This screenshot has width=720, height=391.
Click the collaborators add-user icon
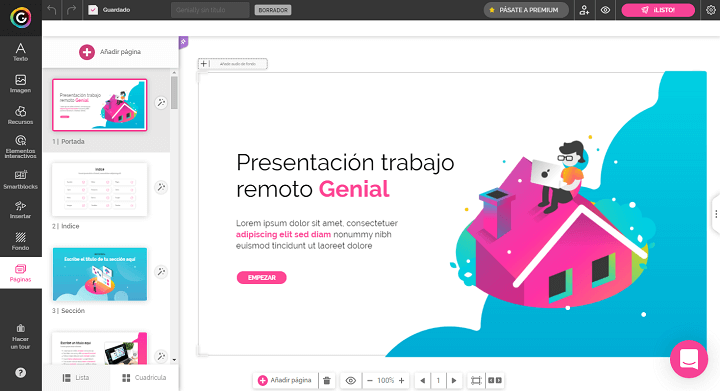click(584, 10)
